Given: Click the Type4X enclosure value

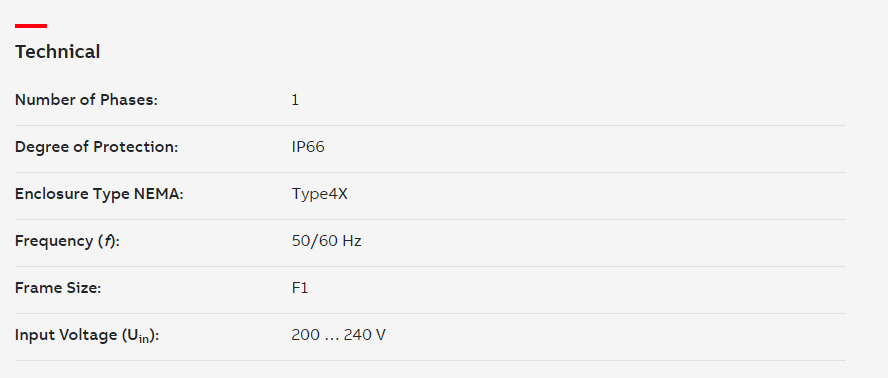Looking at the screenshot, I should 319,194.
